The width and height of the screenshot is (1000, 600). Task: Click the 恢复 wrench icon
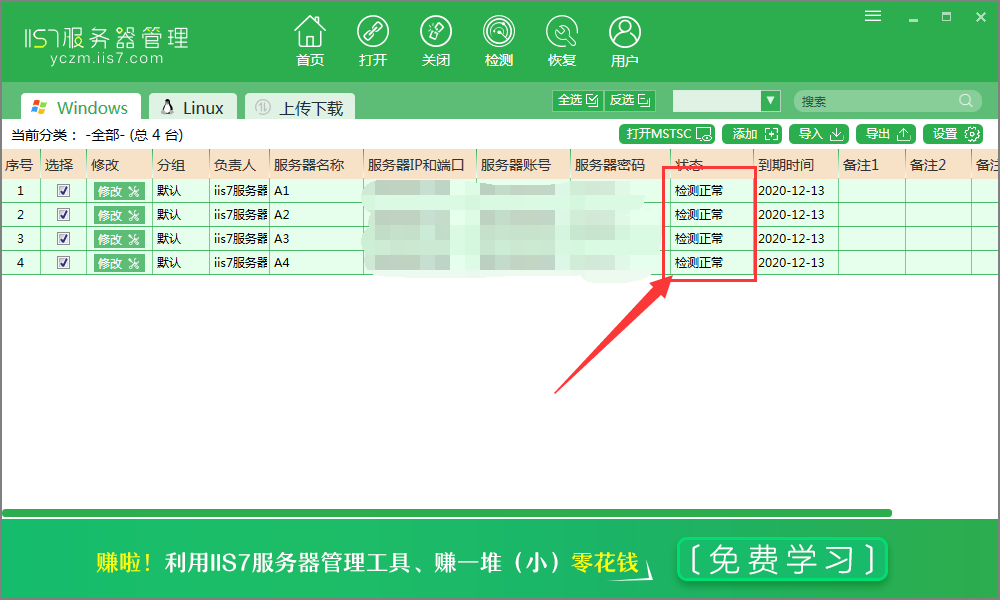[562, 41]
